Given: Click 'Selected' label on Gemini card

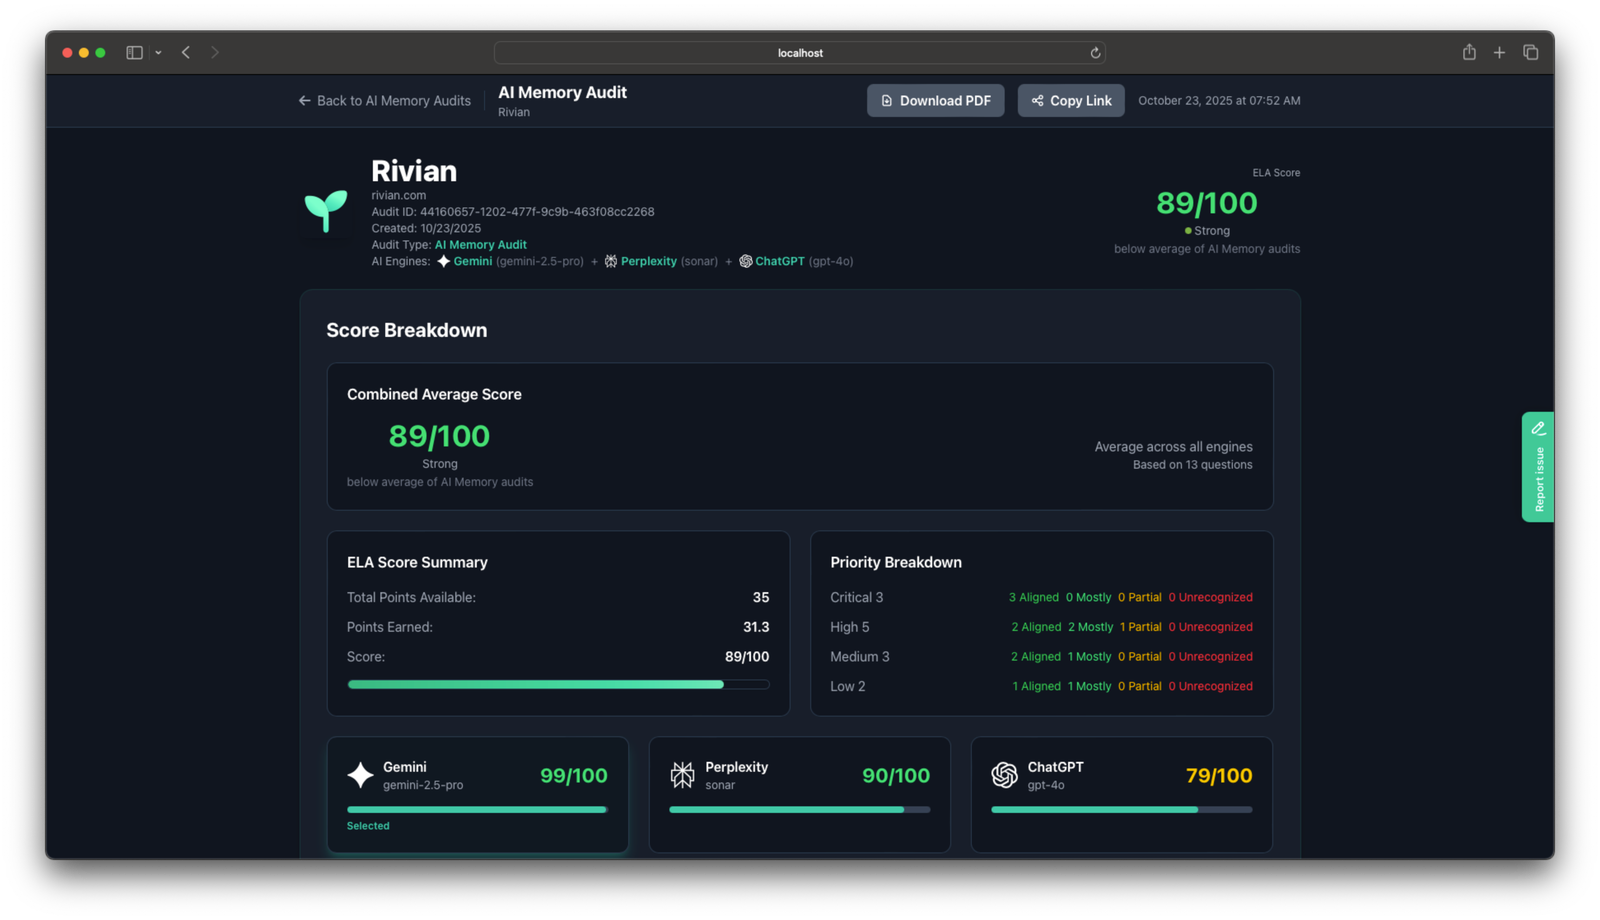Looking at the screenshot, I should coord(368,826).
